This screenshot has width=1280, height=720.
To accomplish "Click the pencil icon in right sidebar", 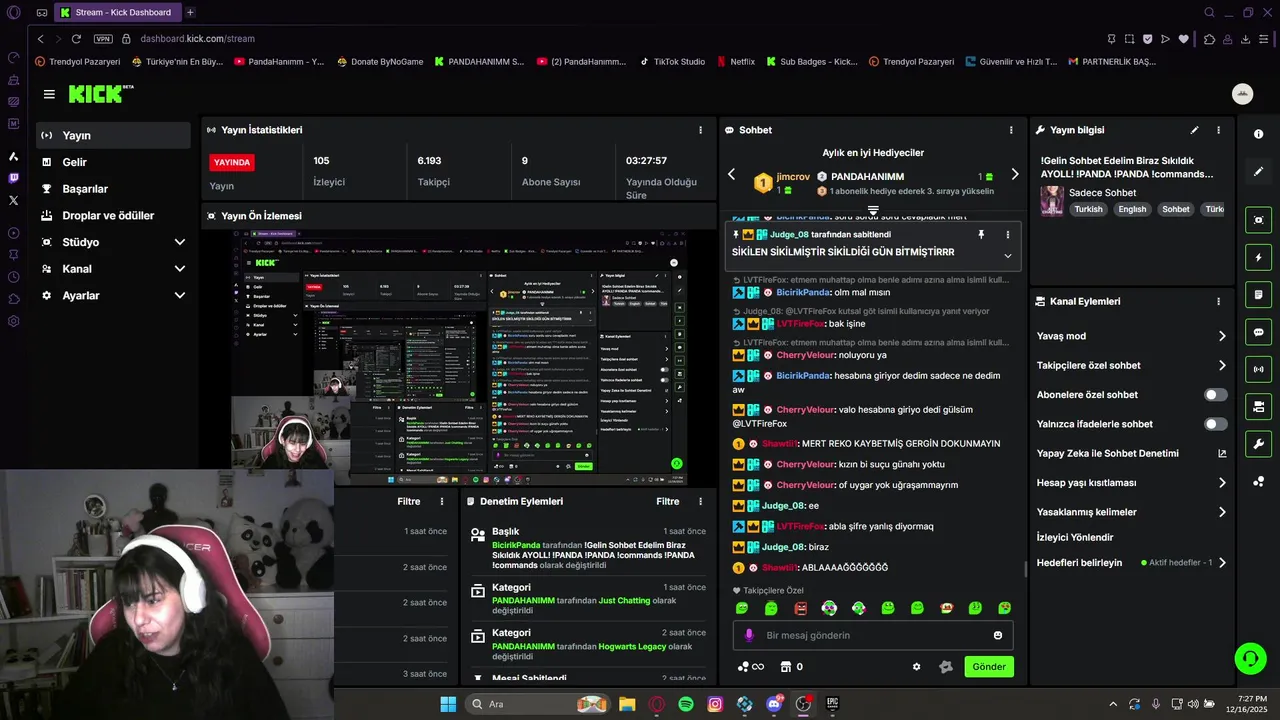I will click(1258, 172).
